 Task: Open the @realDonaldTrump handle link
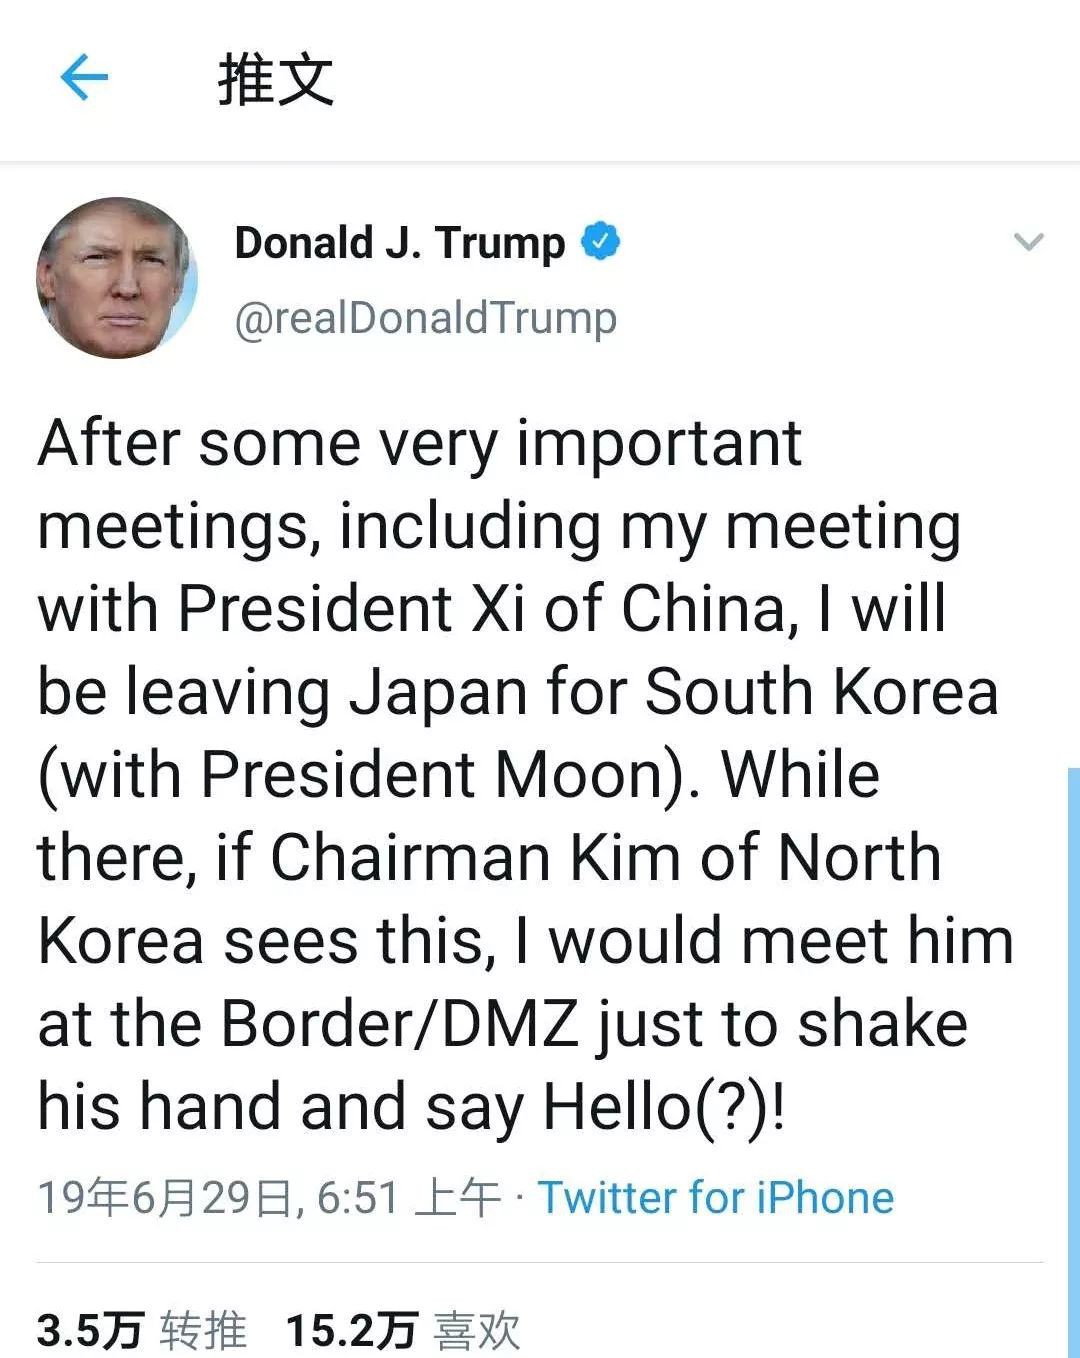pyautogui.click(x=425, y=318)
